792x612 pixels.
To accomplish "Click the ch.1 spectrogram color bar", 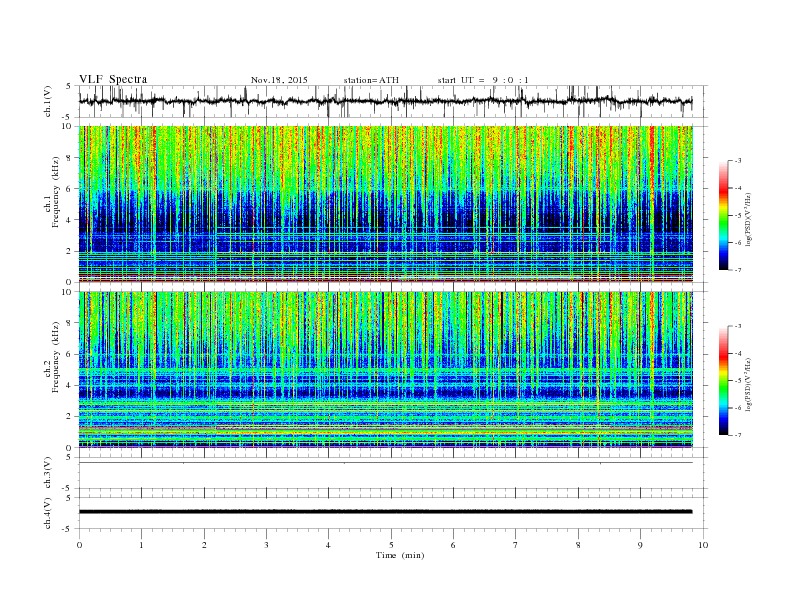I will pos(724,215).
